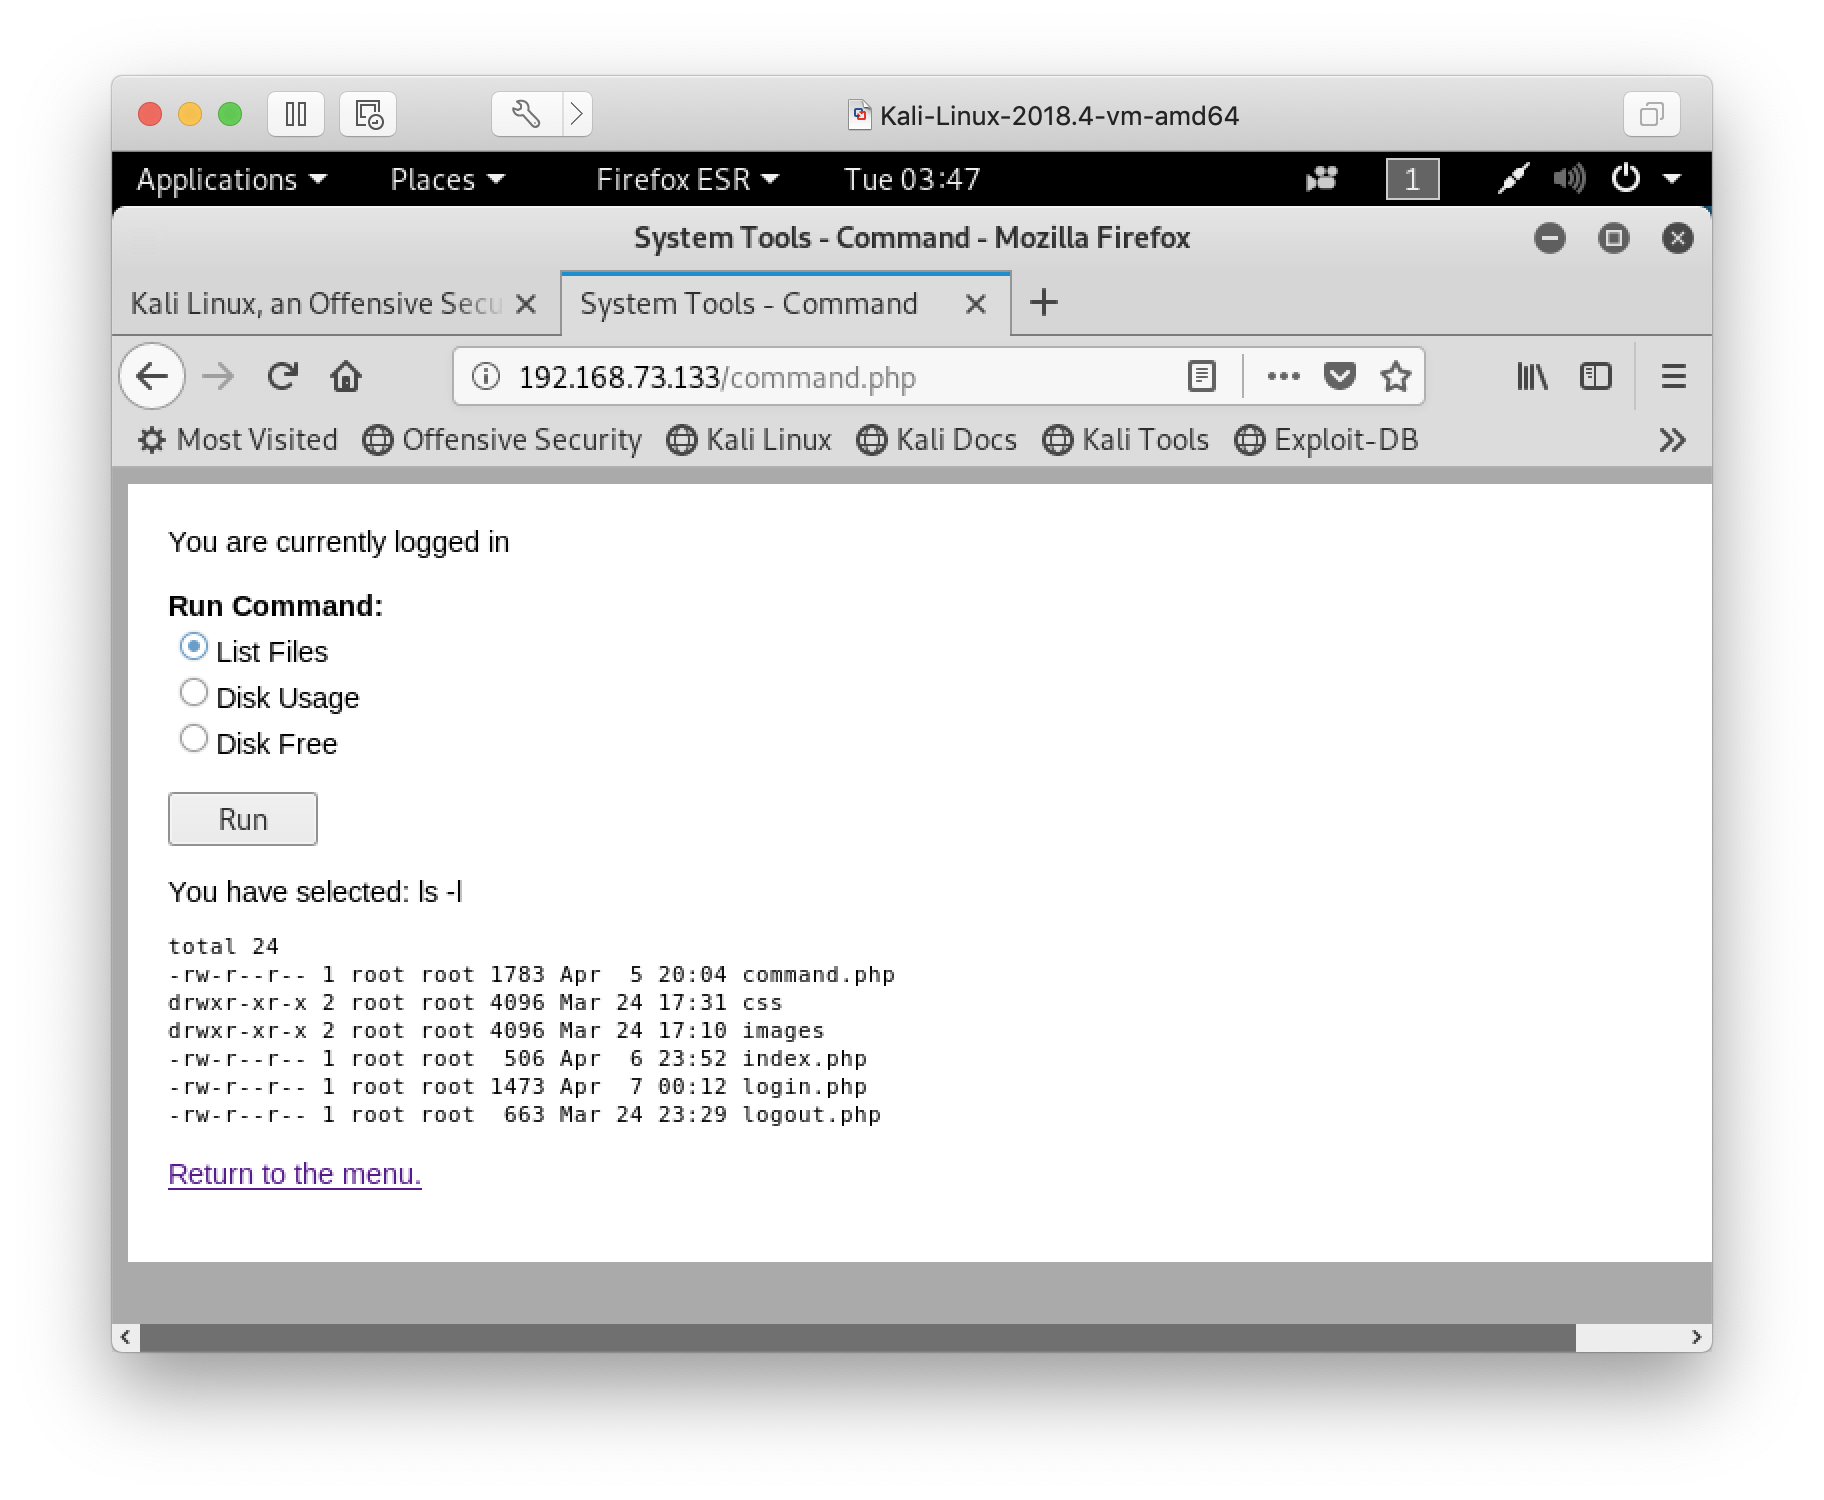The height and width of the screenshot is (1500, 1824).
Task: Go back to the previous page
Action: [152, 377]
